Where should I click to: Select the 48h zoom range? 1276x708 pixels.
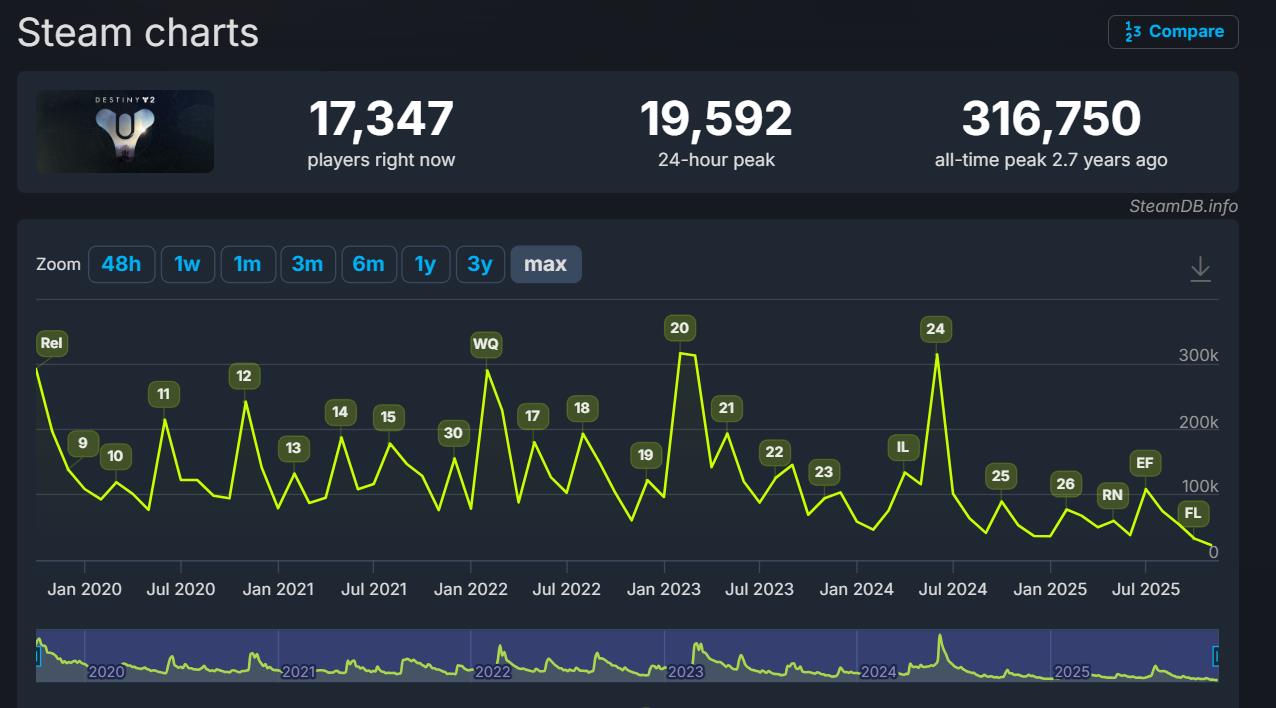point(121,265)
